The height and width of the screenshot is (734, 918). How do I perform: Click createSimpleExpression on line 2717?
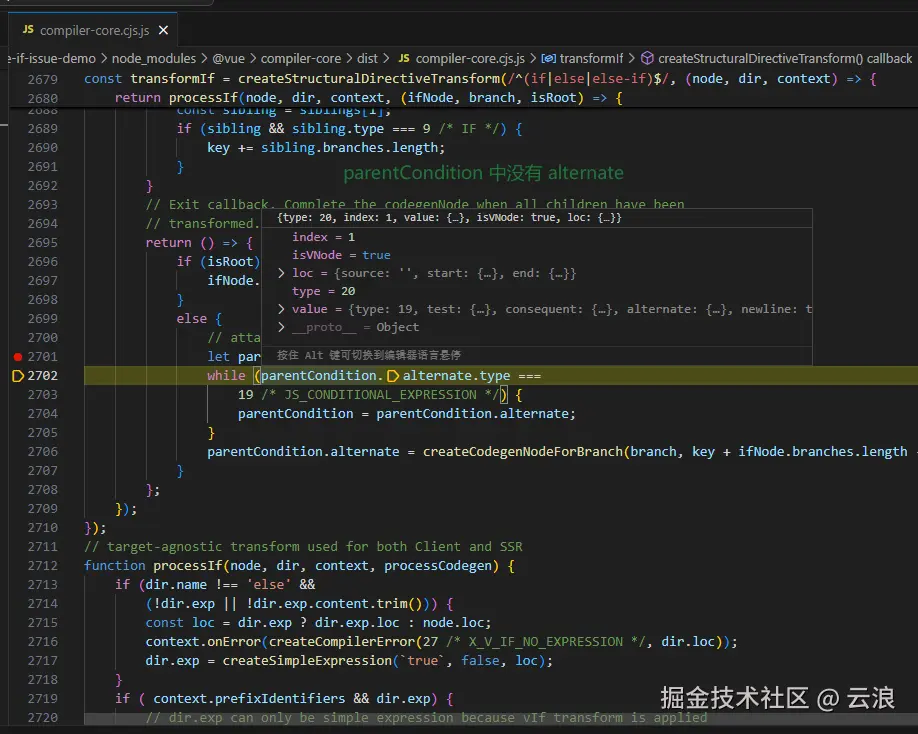[307, 660]
